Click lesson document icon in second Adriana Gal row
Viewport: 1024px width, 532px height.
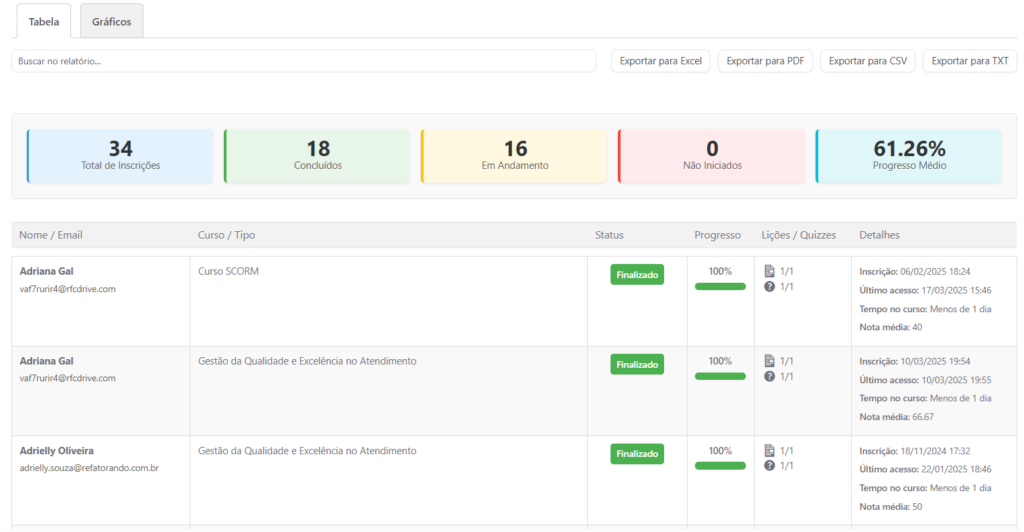coord(769,361)
